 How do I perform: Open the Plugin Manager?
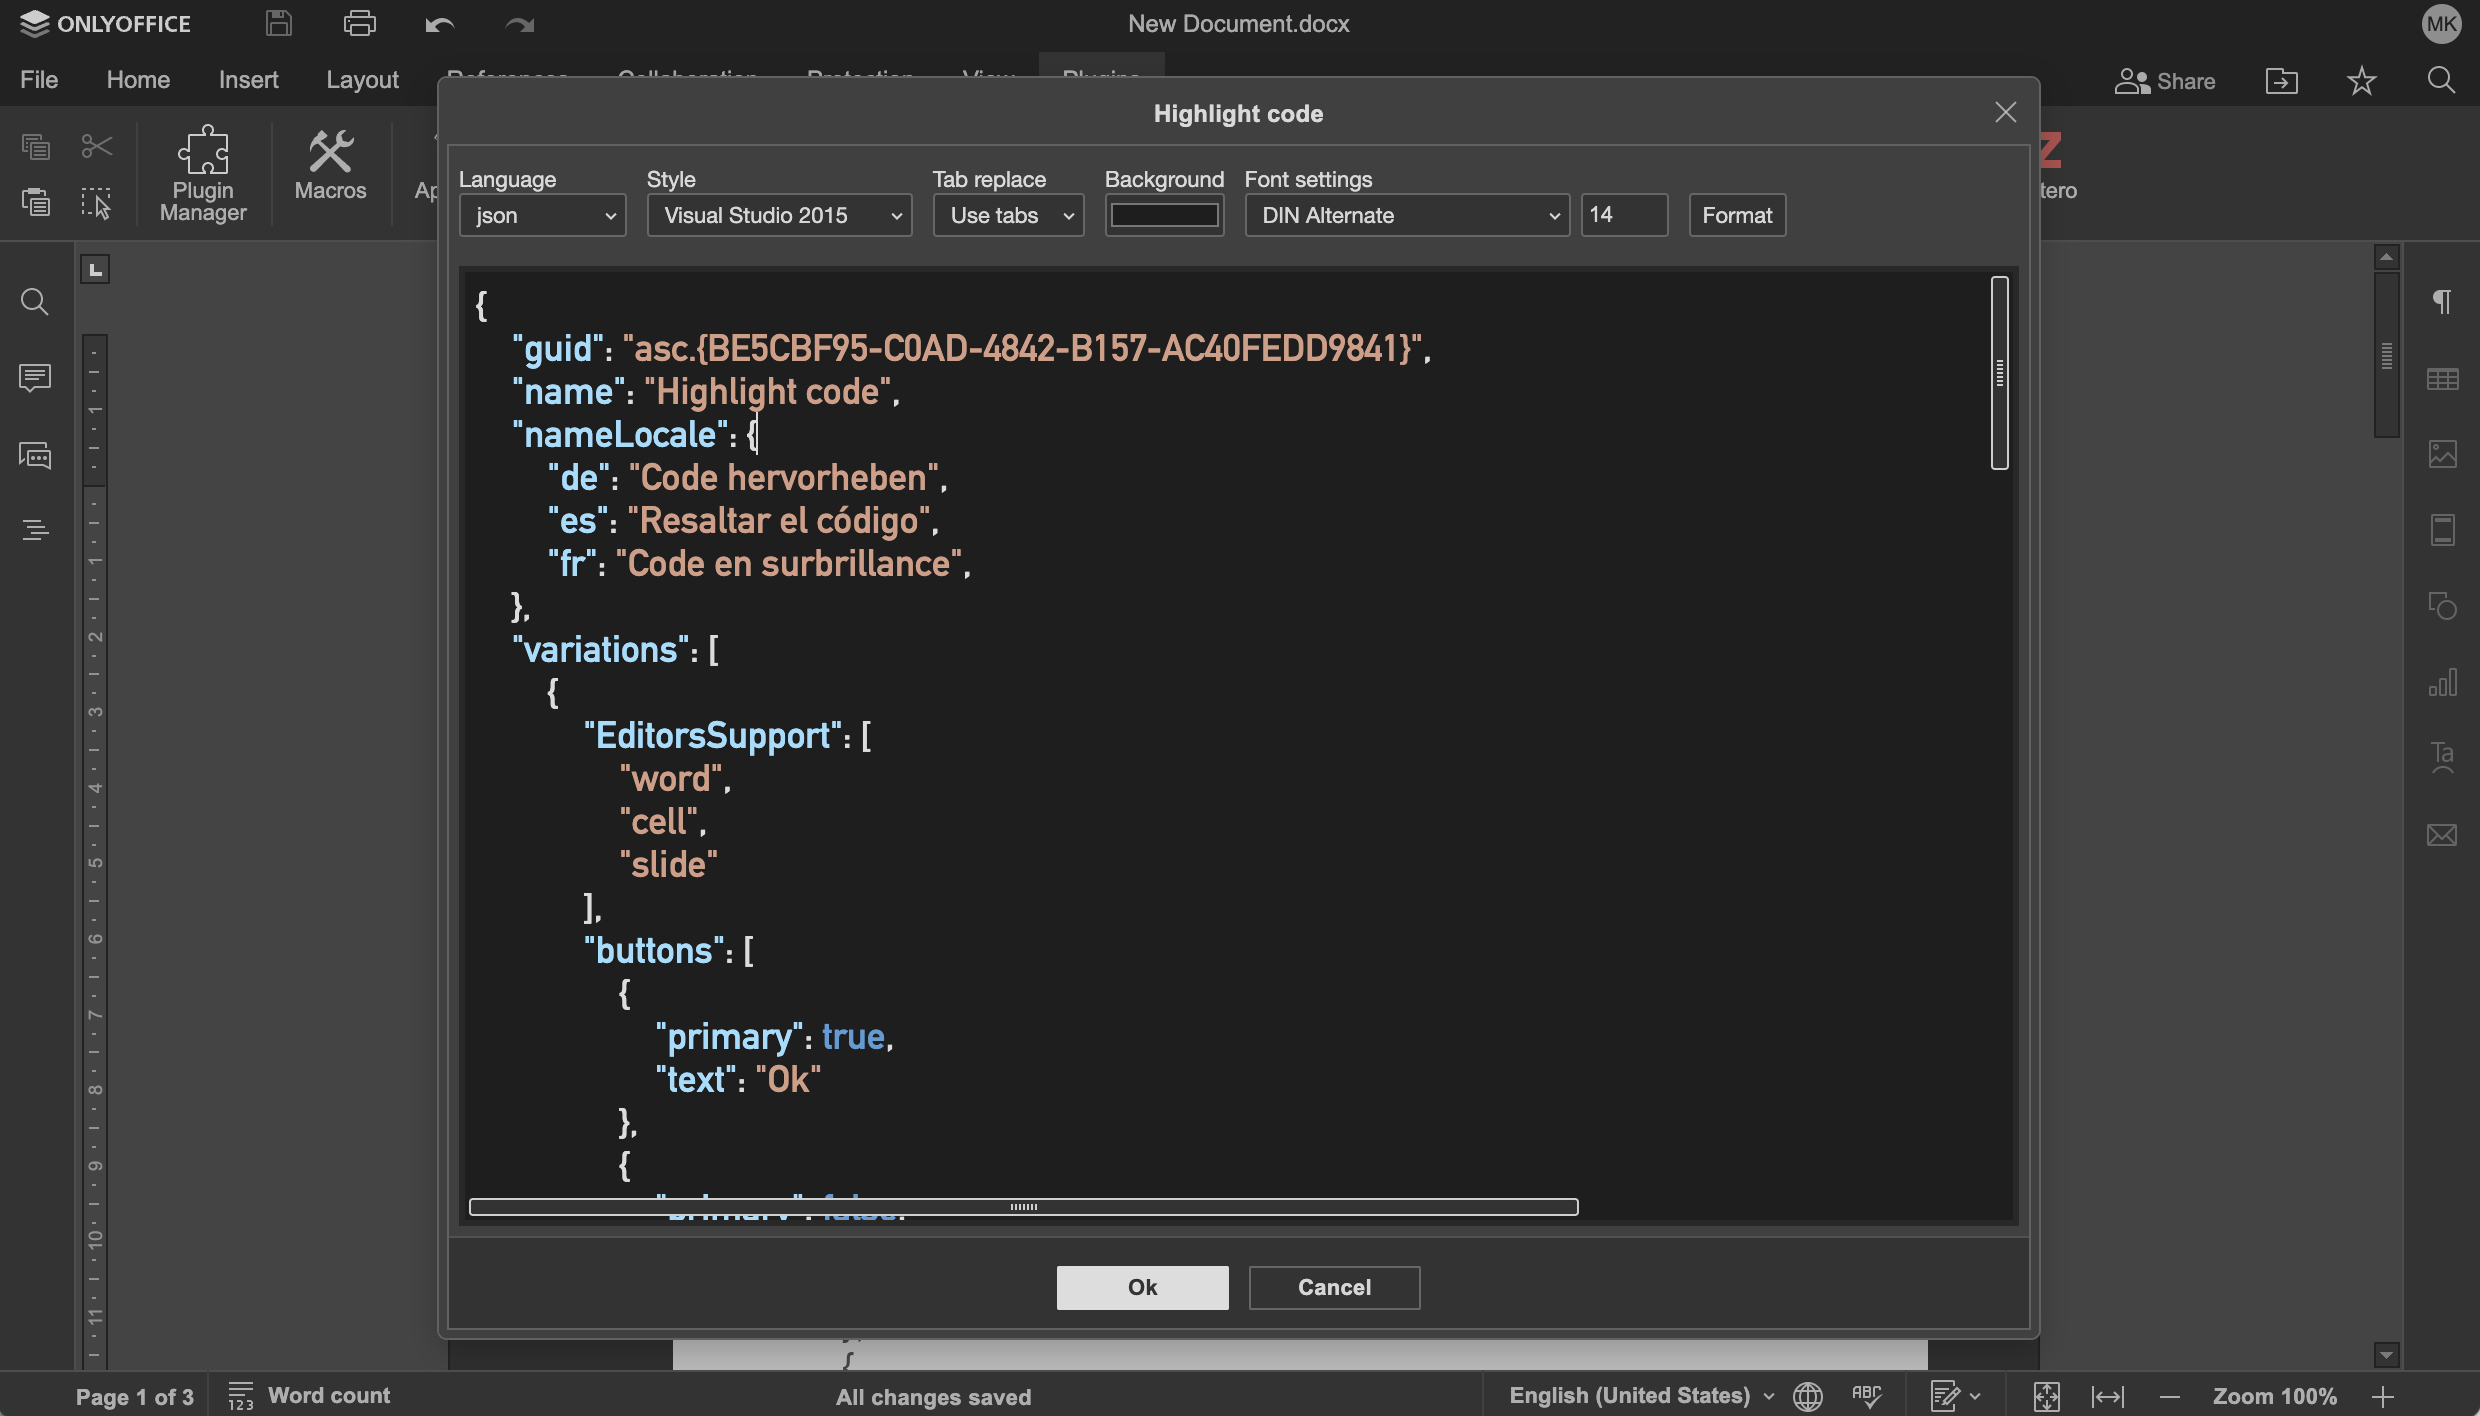pyautogui.click(x=203, y=172)
